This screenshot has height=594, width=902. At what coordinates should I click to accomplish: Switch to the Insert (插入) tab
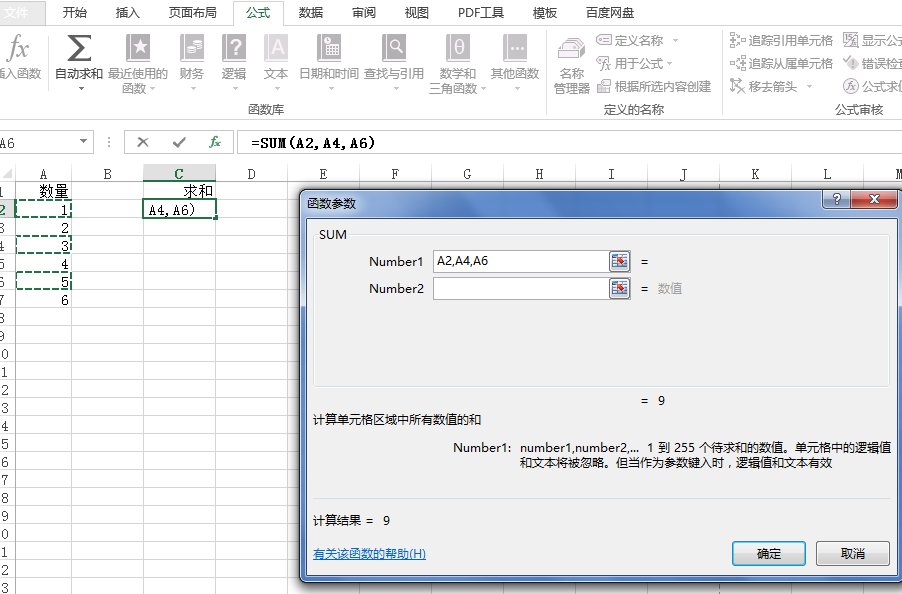coord(128,13)
